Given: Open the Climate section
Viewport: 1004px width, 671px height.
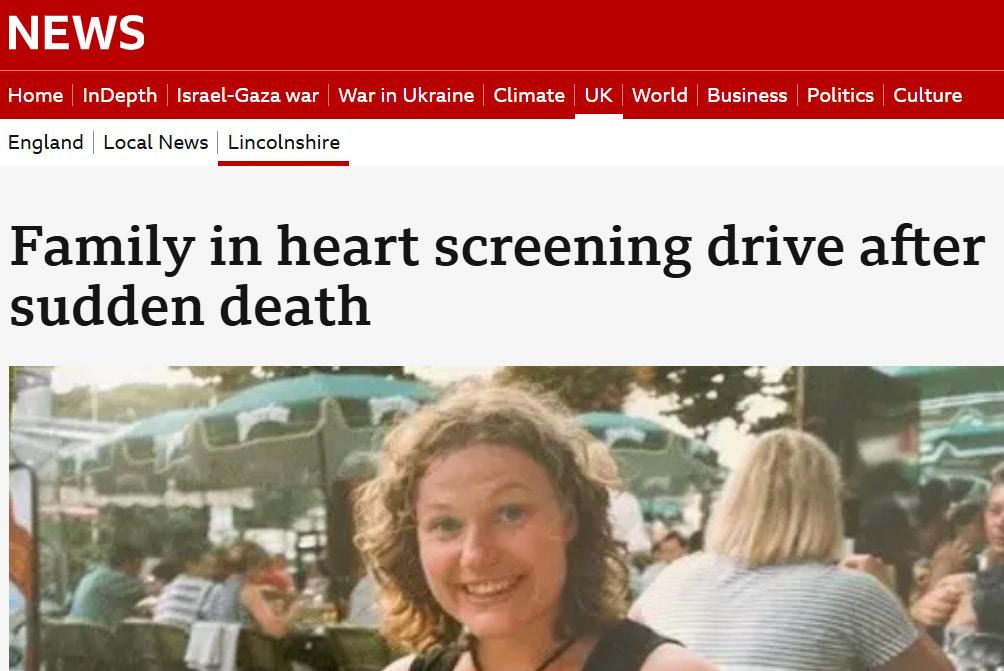Looking at the screenshot, I should 529,95.
